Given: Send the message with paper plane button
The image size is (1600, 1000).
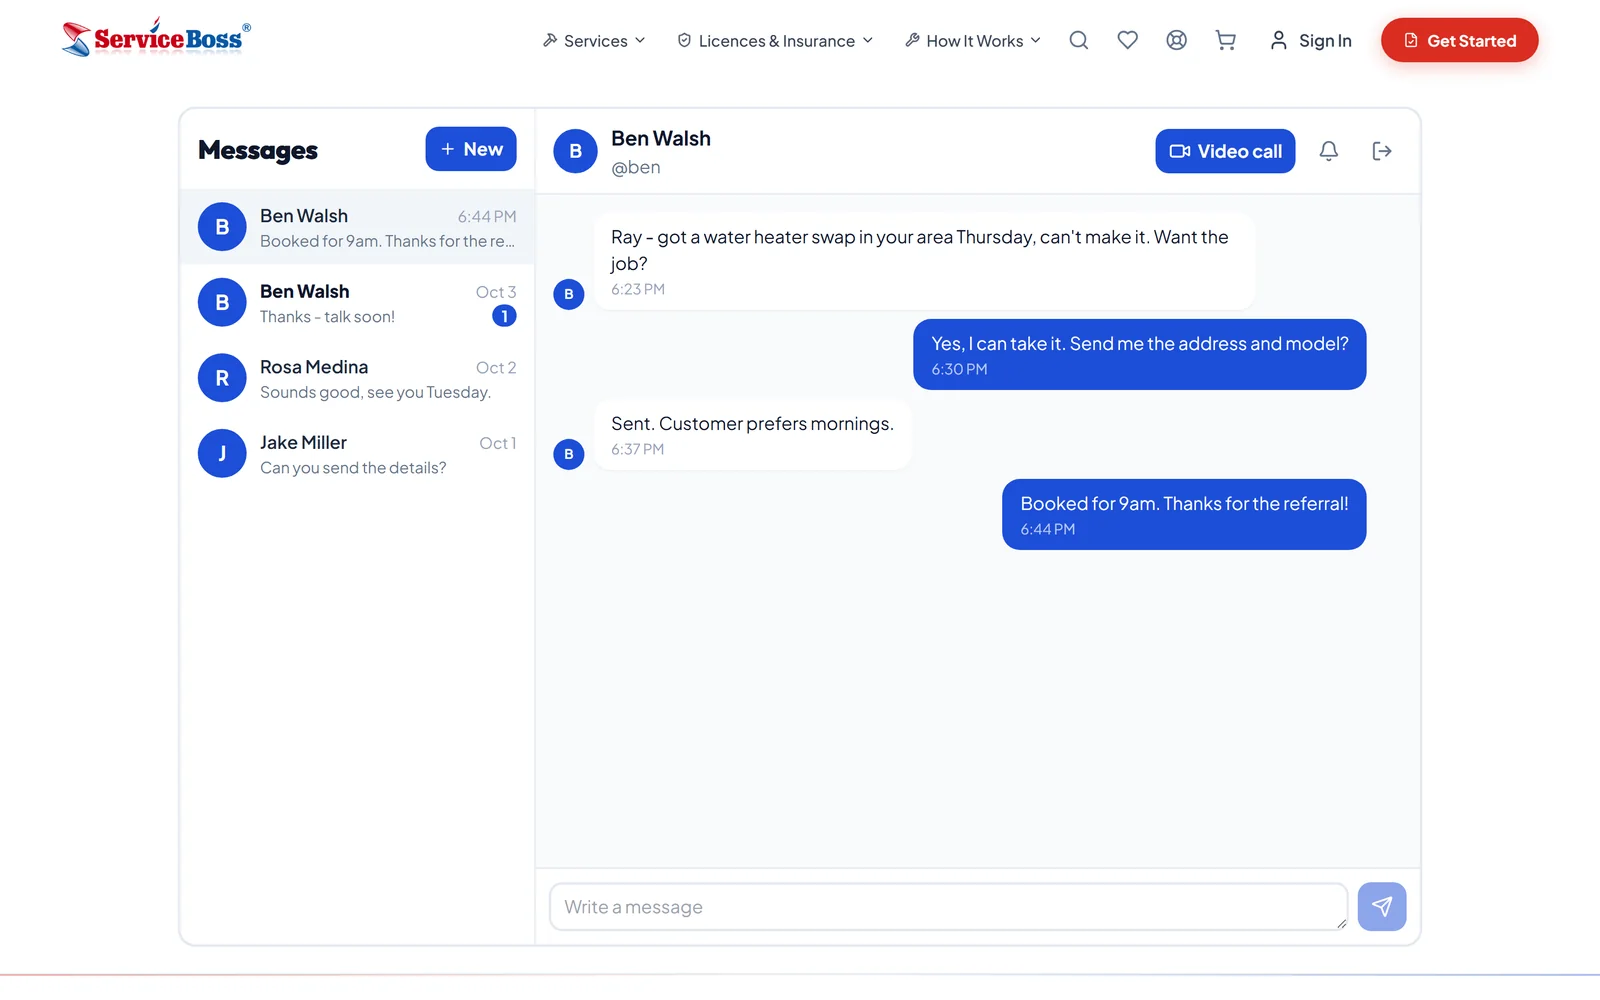Looking at the screenshot, I should click(1382, 907).
